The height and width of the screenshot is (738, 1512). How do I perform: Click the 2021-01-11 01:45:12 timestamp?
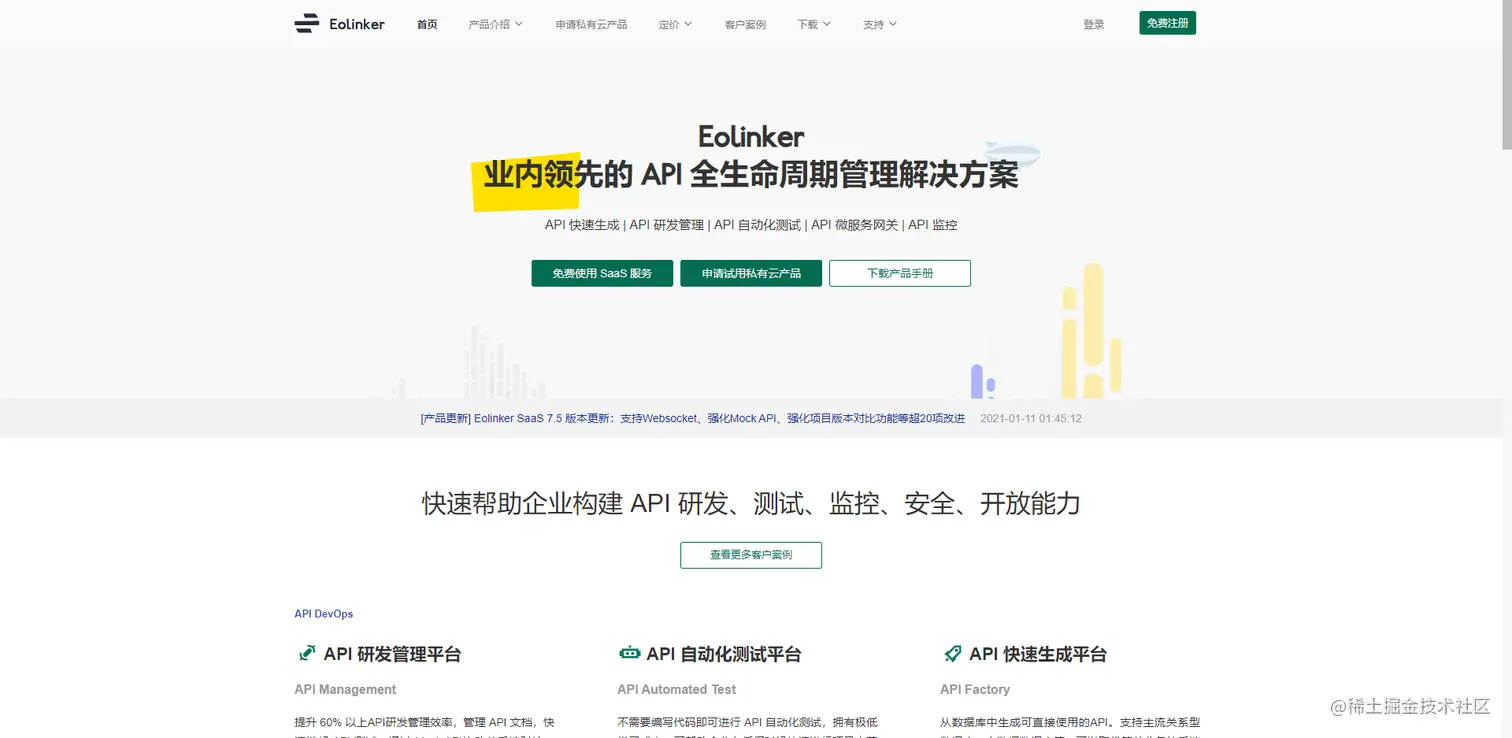coord(1031,418)
